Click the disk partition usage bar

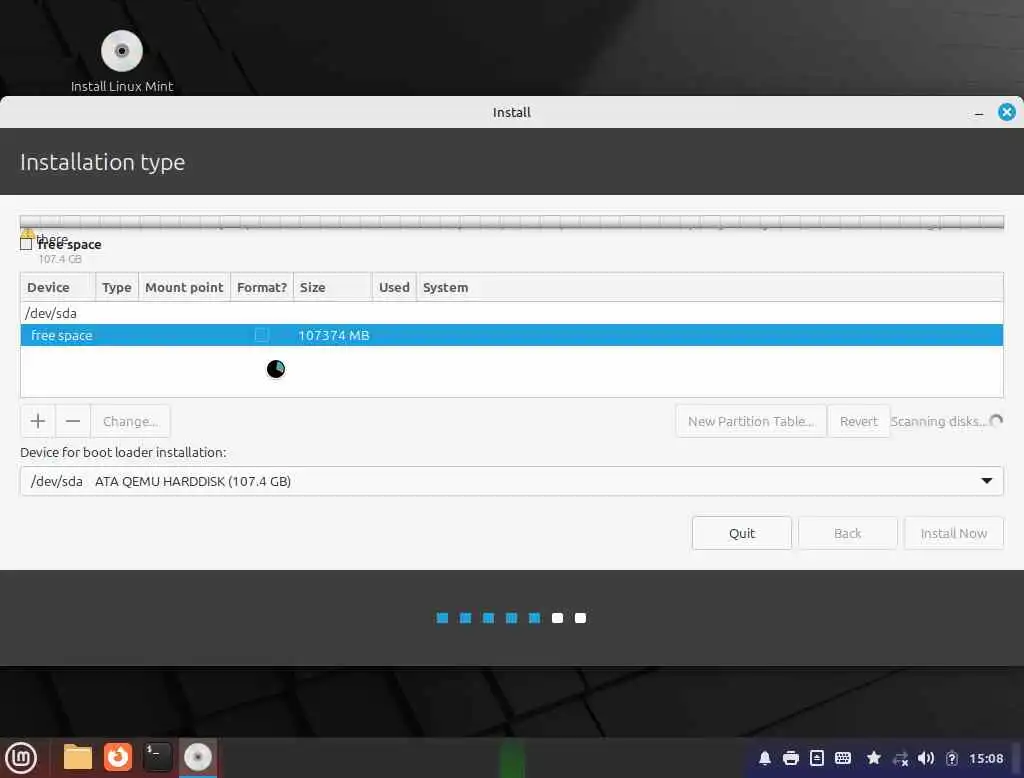click(x=511, y=222)
